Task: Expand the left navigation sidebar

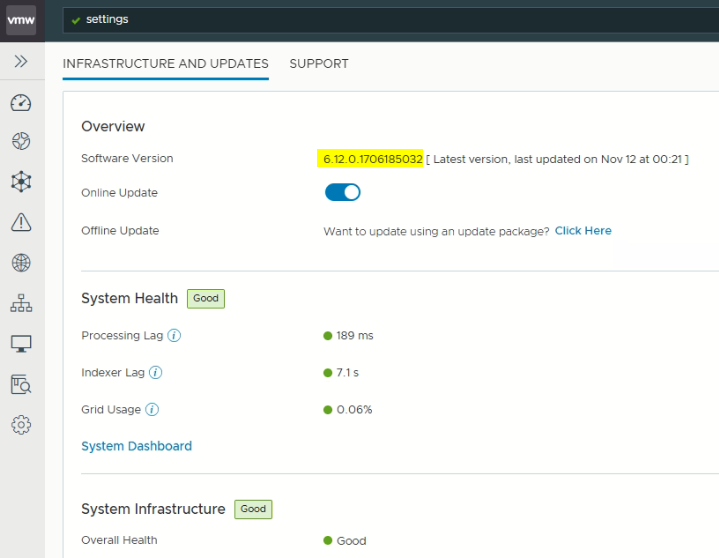Action: [21, 62]
